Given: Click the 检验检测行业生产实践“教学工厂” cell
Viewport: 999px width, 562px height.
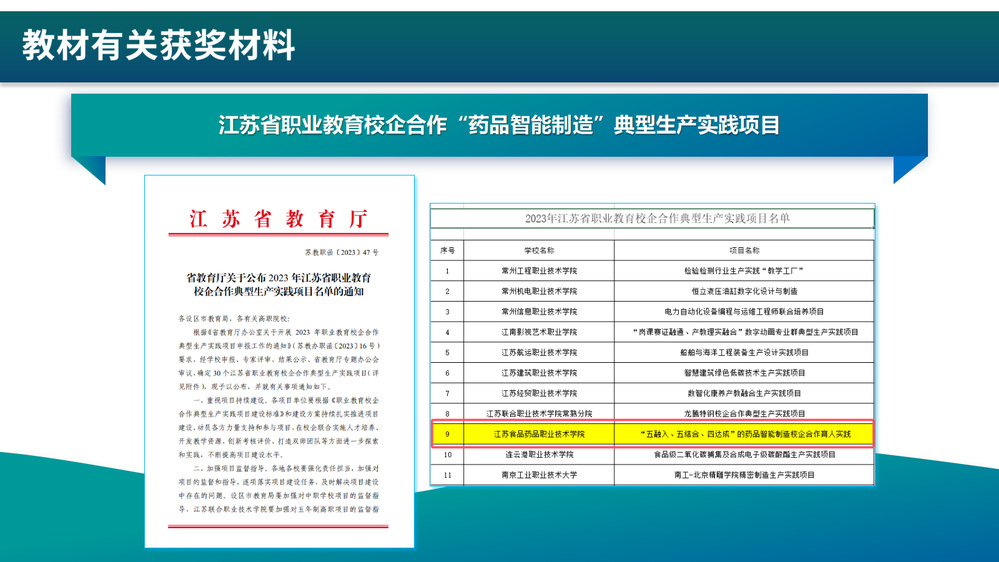Looking at the screenshot, I should point(738,271).
